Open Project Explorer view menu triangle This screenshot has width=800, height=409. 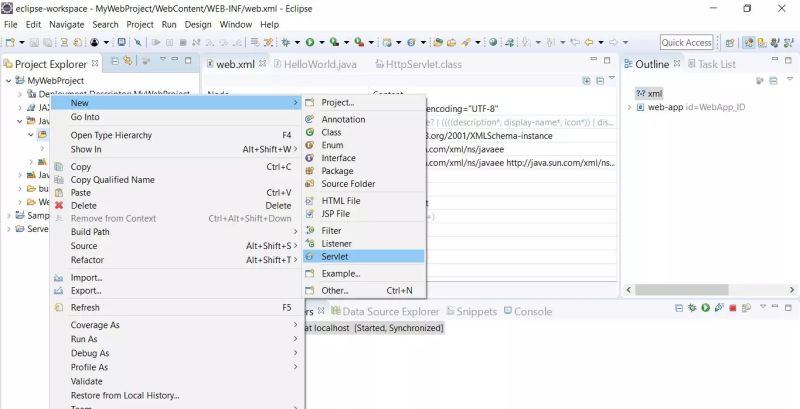pos(163,60)
